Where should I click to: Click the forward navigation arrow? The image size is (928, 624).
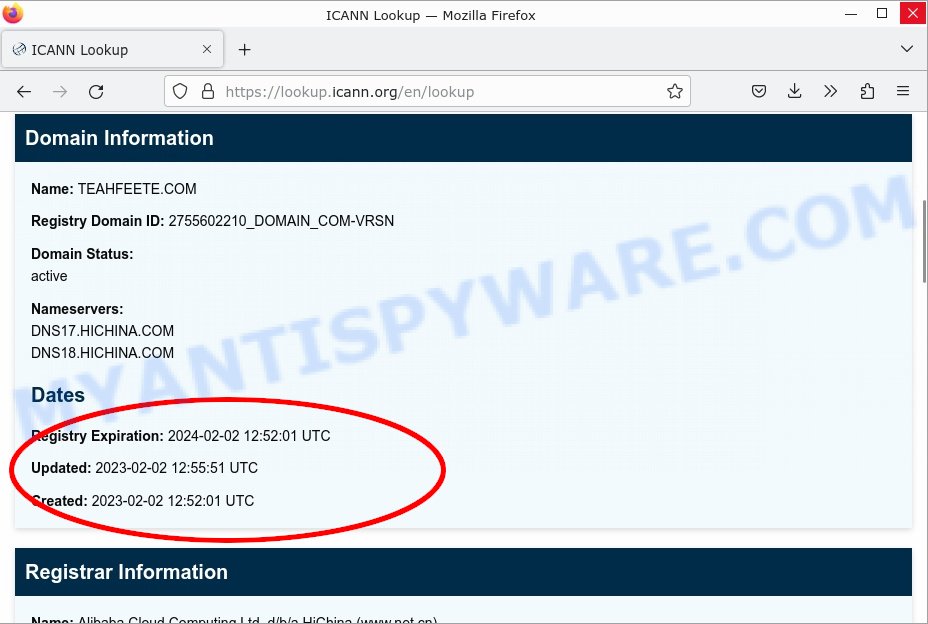click(x=60, y=92)
